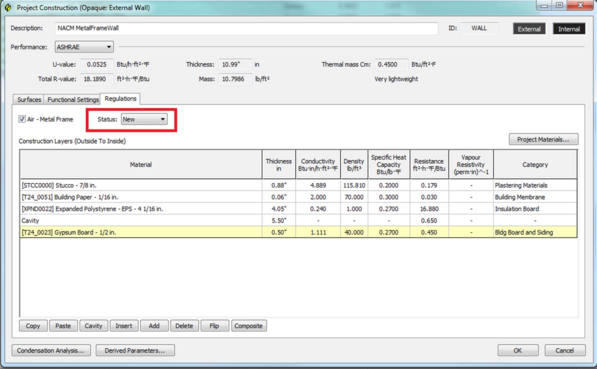Click the Composite button

(x=249, y=326)
